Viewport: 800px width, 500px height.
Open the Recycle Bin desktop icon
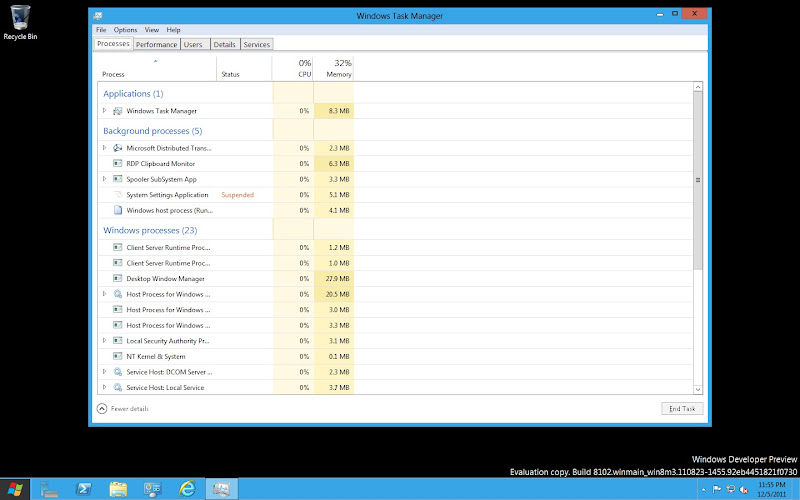[20, 22]
